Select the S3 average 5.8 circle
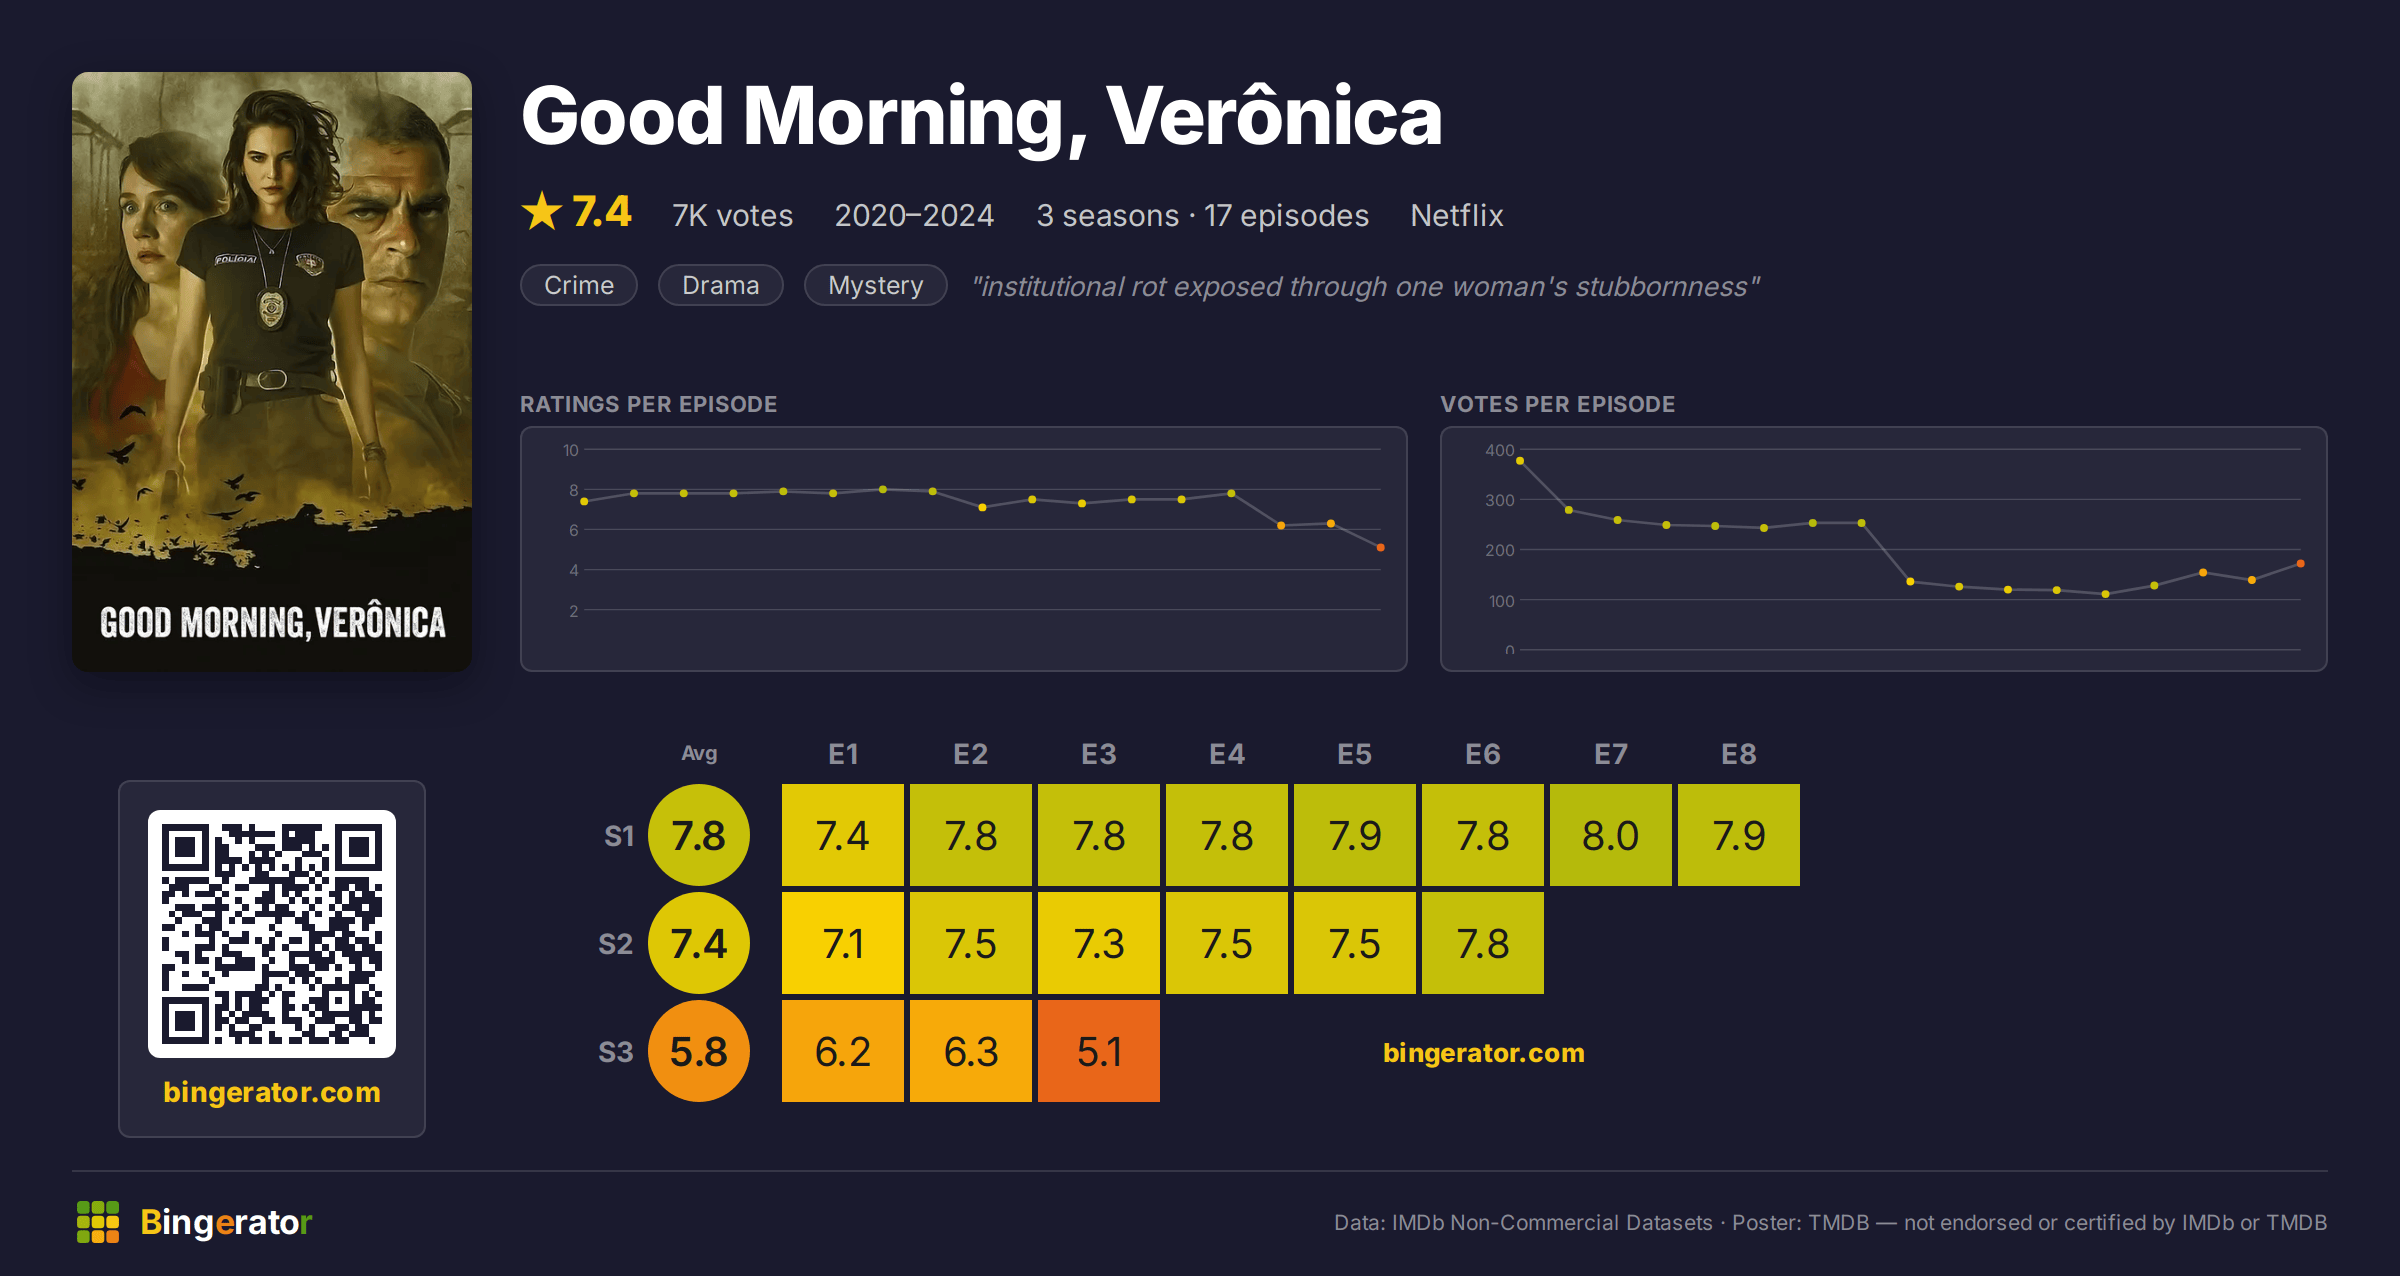 (x=699, y=1051)
